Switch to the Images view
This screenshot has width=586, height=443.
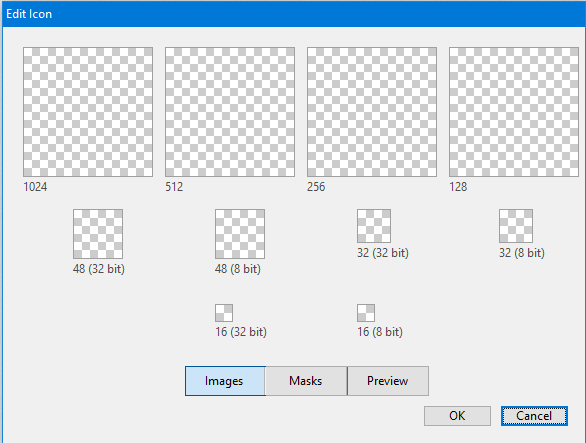click(x=225, y=381)
